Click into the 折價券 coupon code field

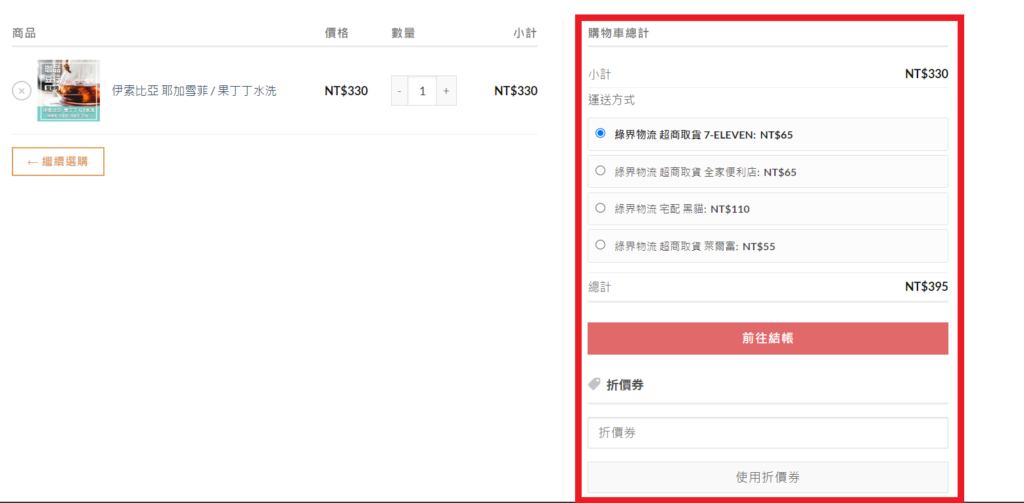[x=767, y=433]
